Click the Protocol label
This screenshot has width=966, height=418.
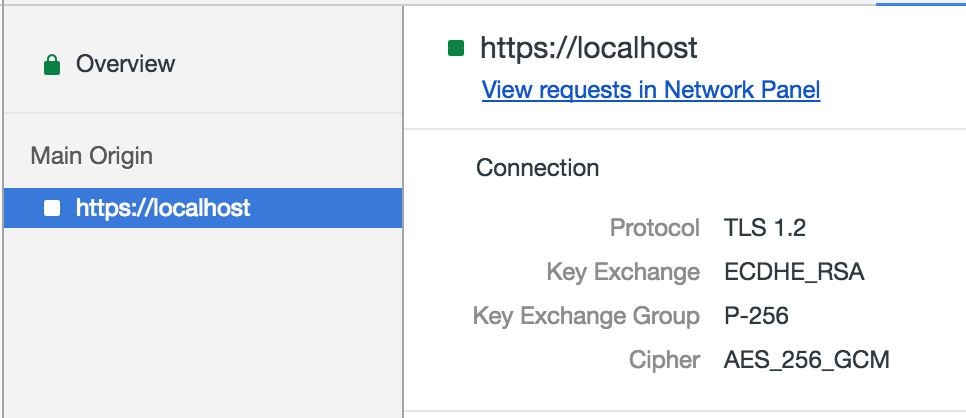coord(655,228)
